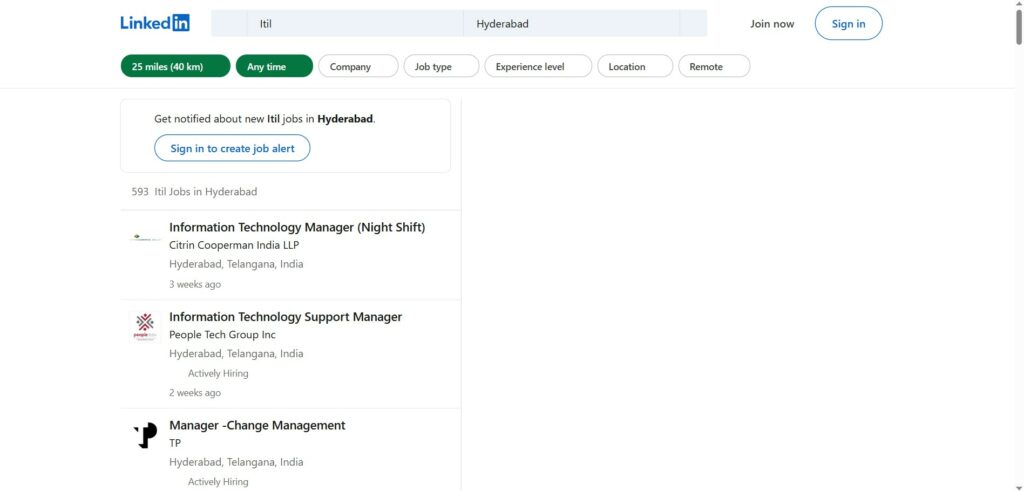Click the TP company logo
This screenshot has height=491, width=1024.
[145, 436]
